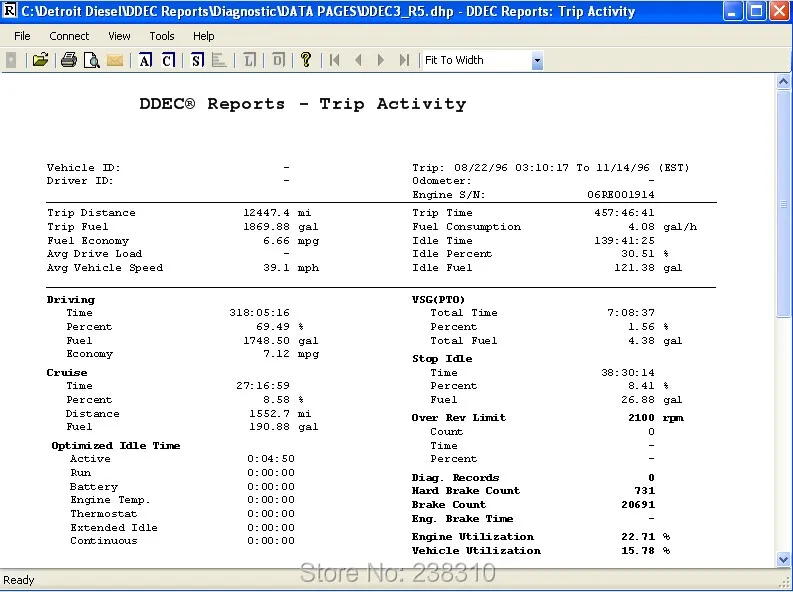Image resolution: width=793 pixels, height=592 pixels.
Task: Click the VSG Total Time value '7:08:37'
Action: [x=631, y=313]
